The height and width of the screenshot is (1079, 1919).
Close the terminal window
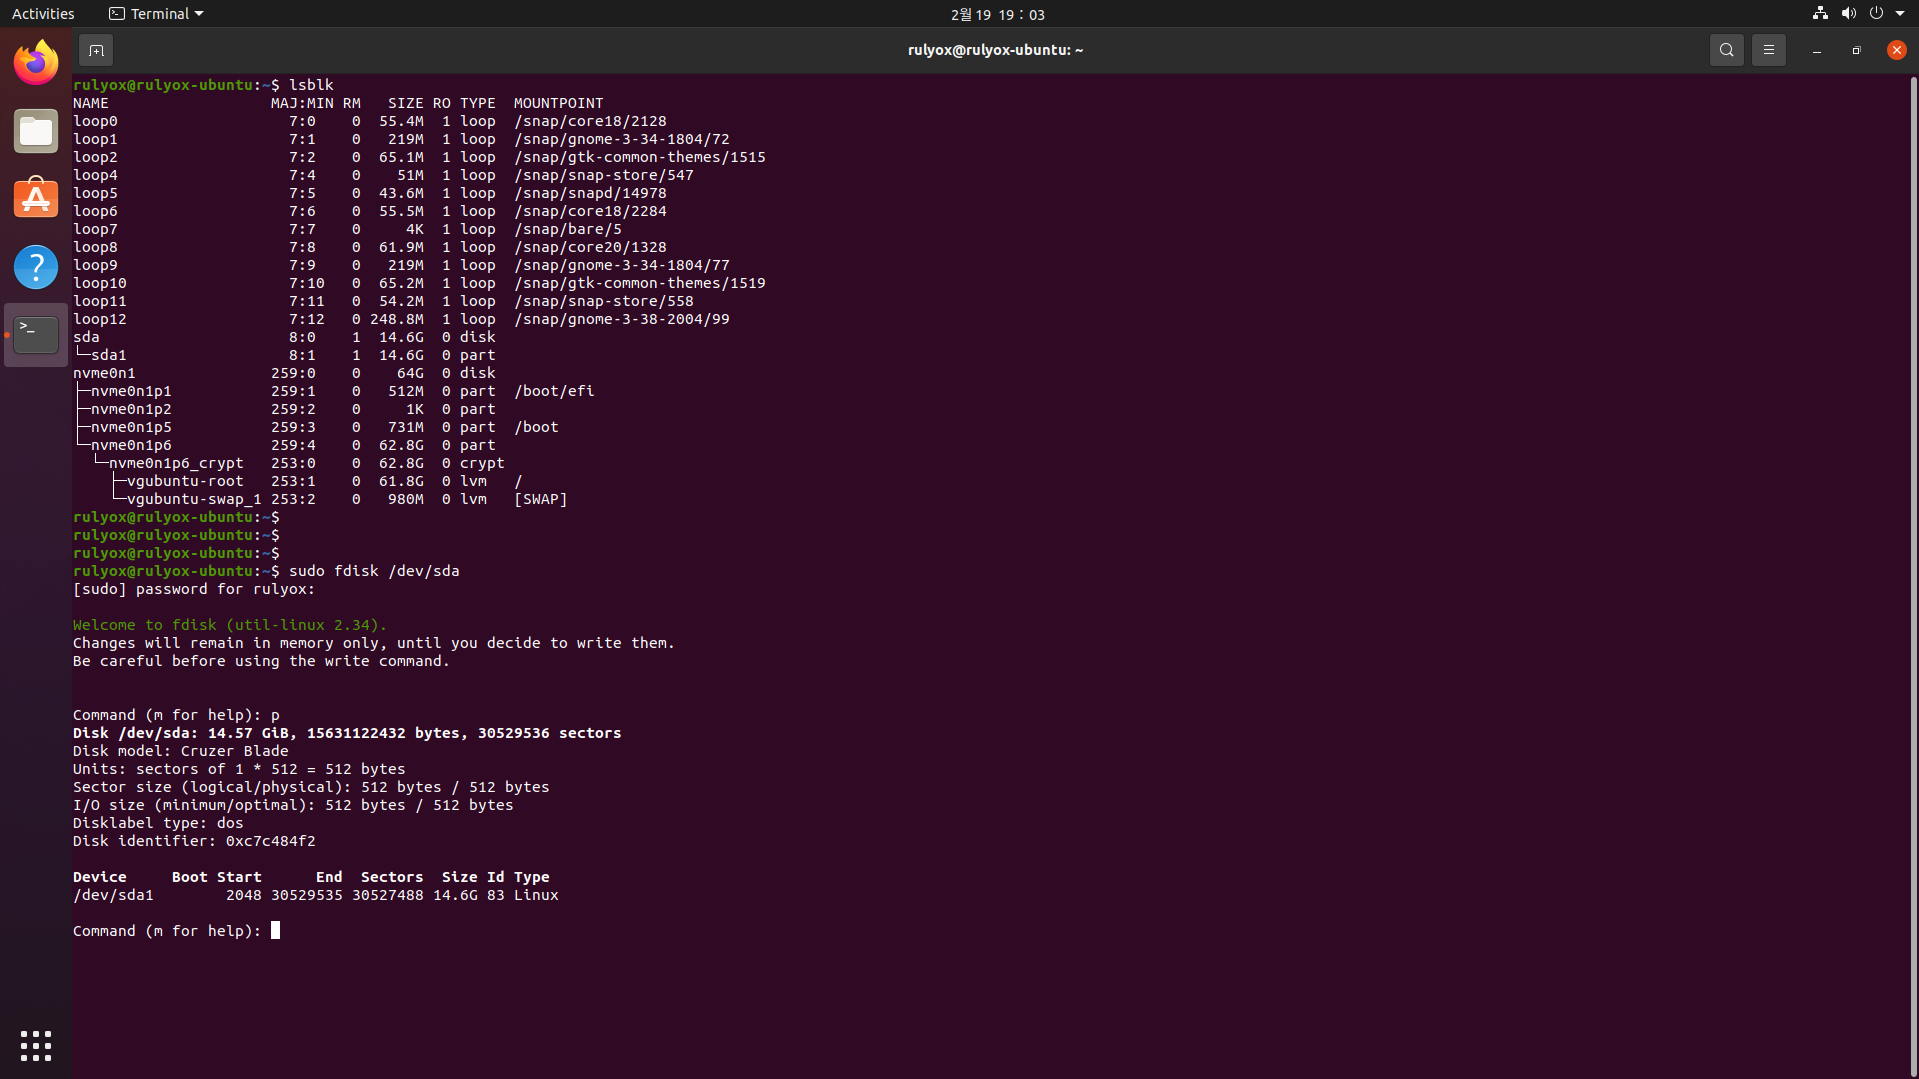point(1896,50)
